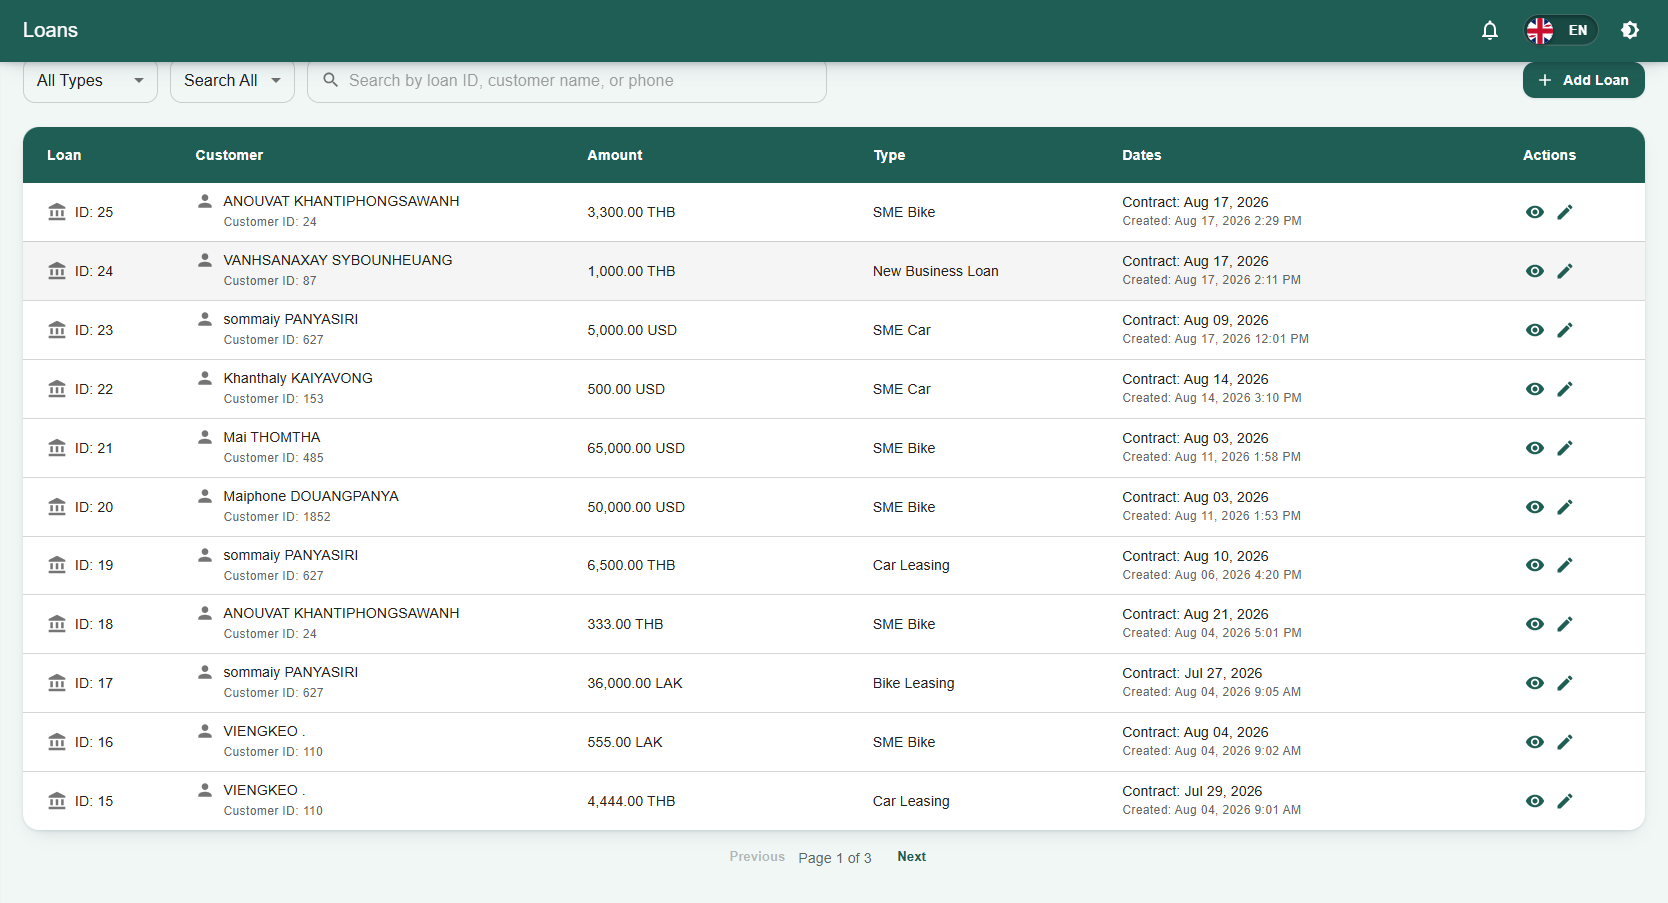The height and width of the screenshot is (903, 1668).
Task: View loan ID 18 details
Action: click(1535, 624)
